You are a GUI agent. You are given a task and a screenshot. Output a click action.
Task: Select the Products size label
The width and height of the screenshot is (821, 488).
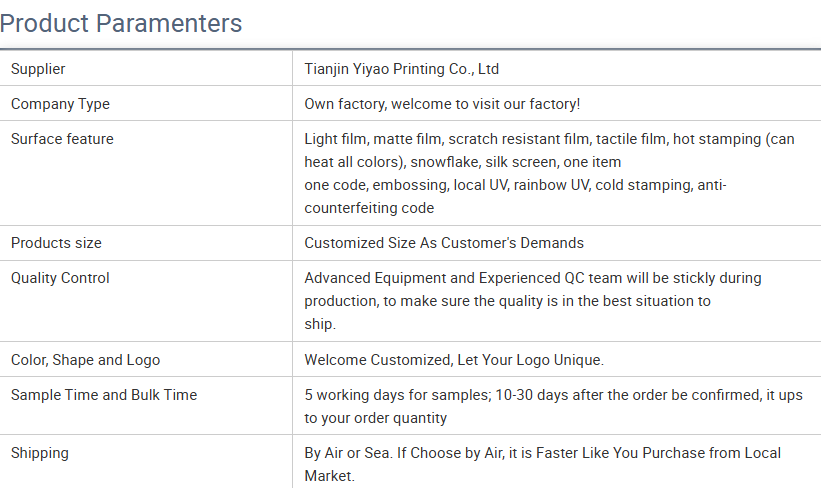point(56,243)
